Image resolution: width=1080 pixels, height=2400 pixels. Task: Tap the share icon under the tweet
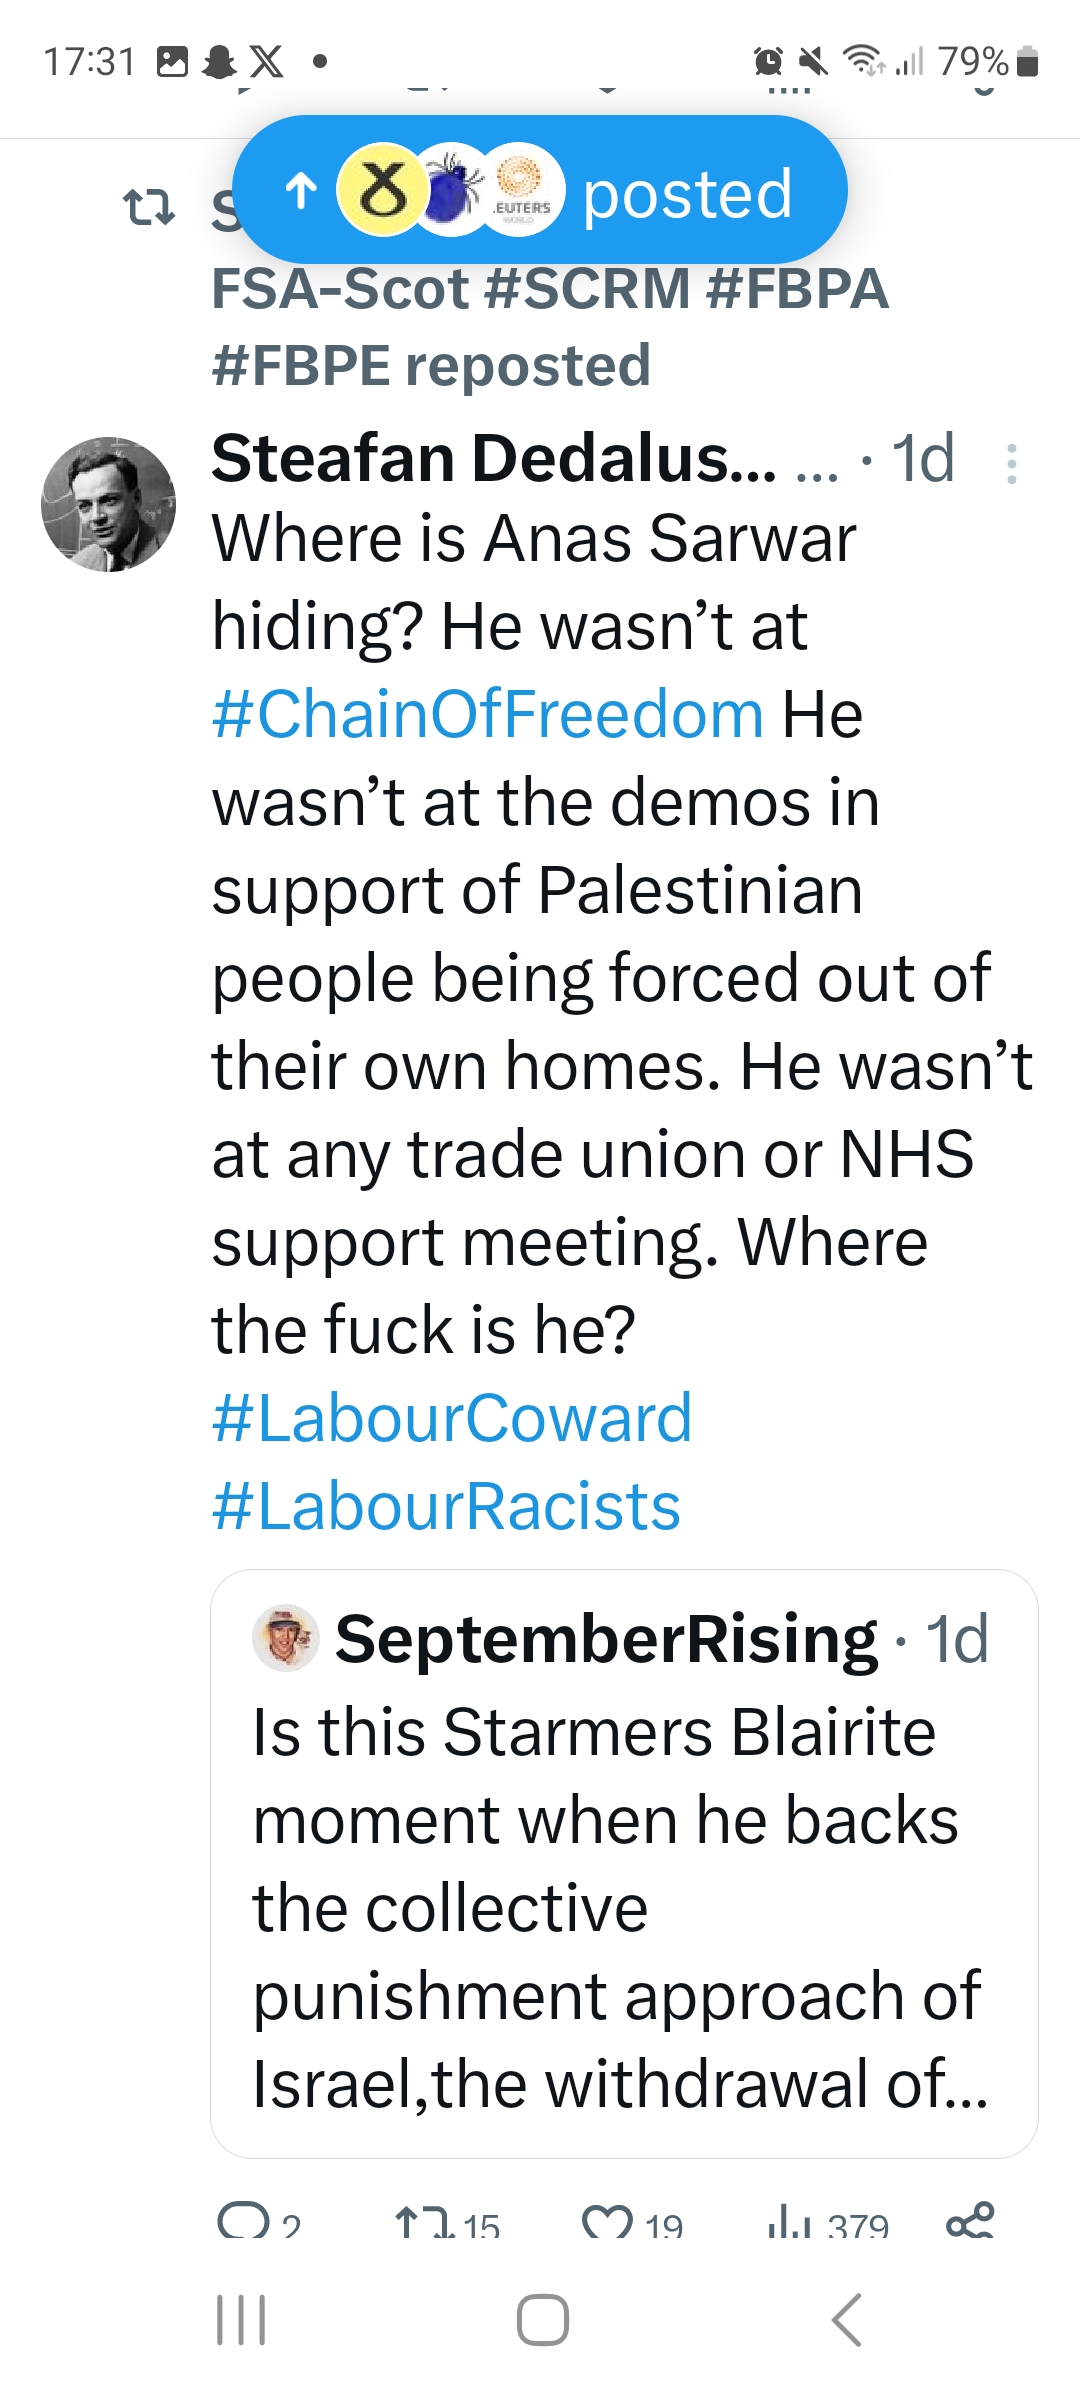970,2220
